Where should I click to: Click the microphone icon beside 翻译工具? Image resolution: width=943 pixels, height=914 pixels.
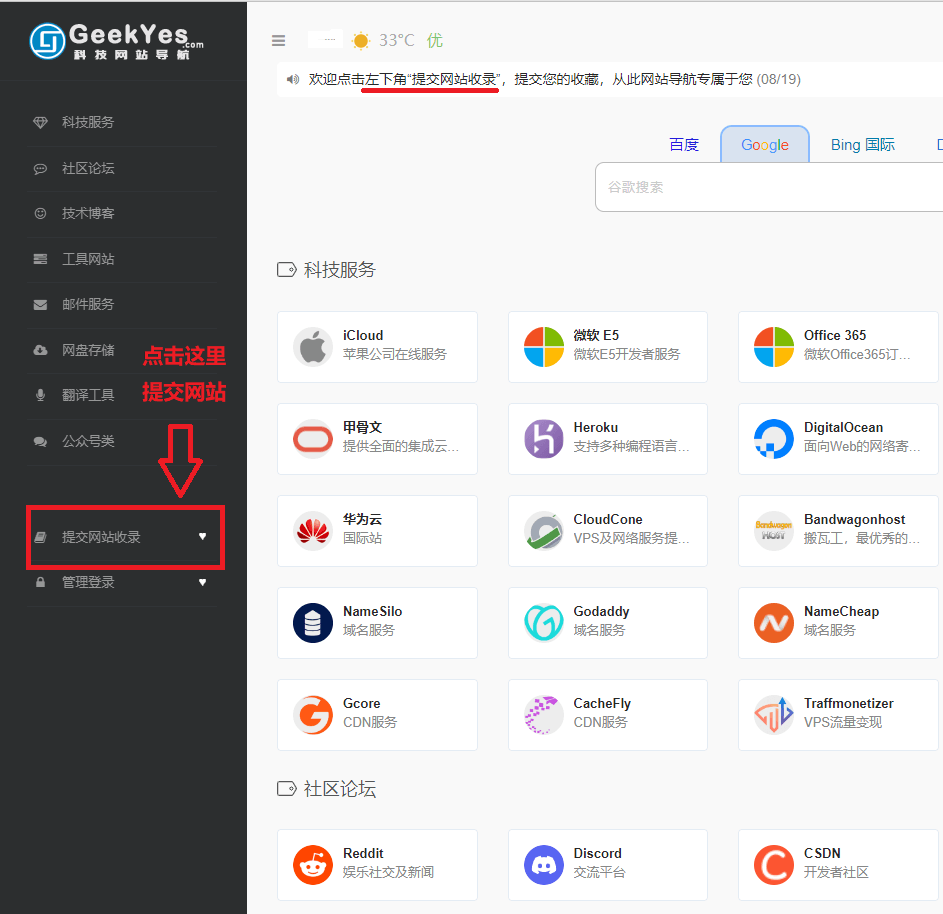pyautogui.click(x=40, y=395)
